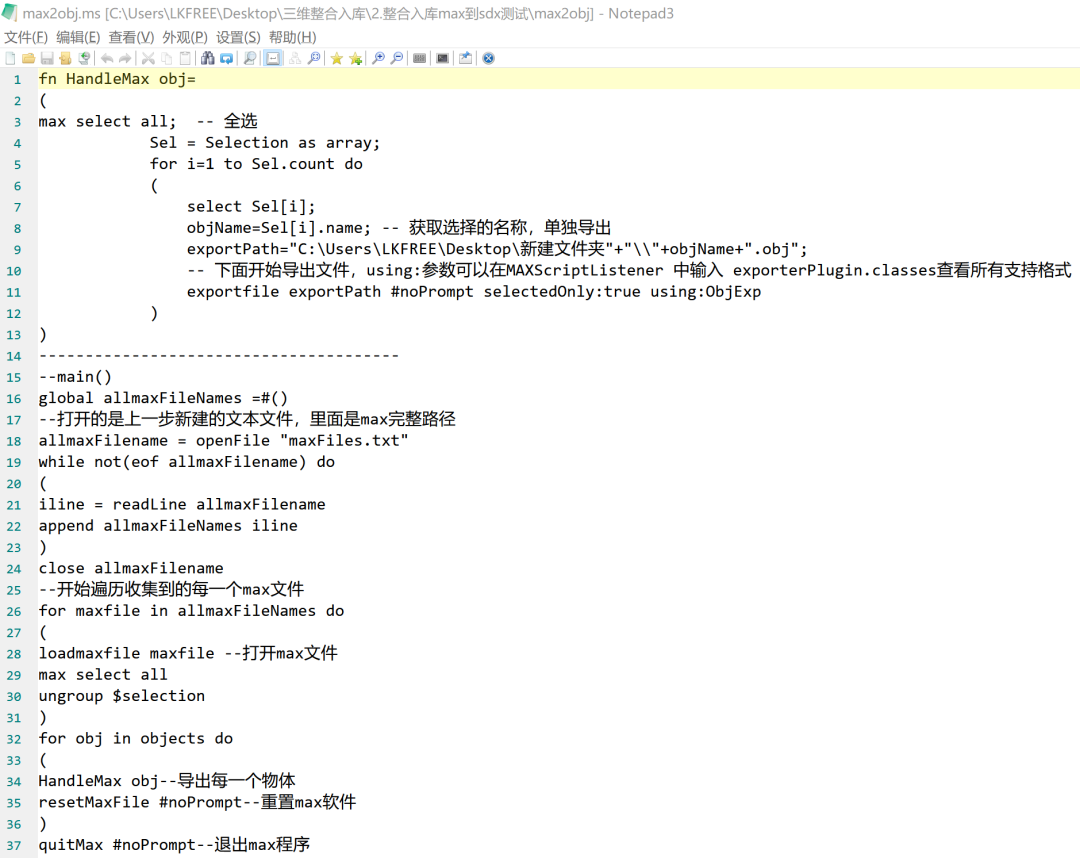Place cursor on 'fn HandleMax obj=' line
This screenshot has width=1080, height=858.
pos(117,79)
